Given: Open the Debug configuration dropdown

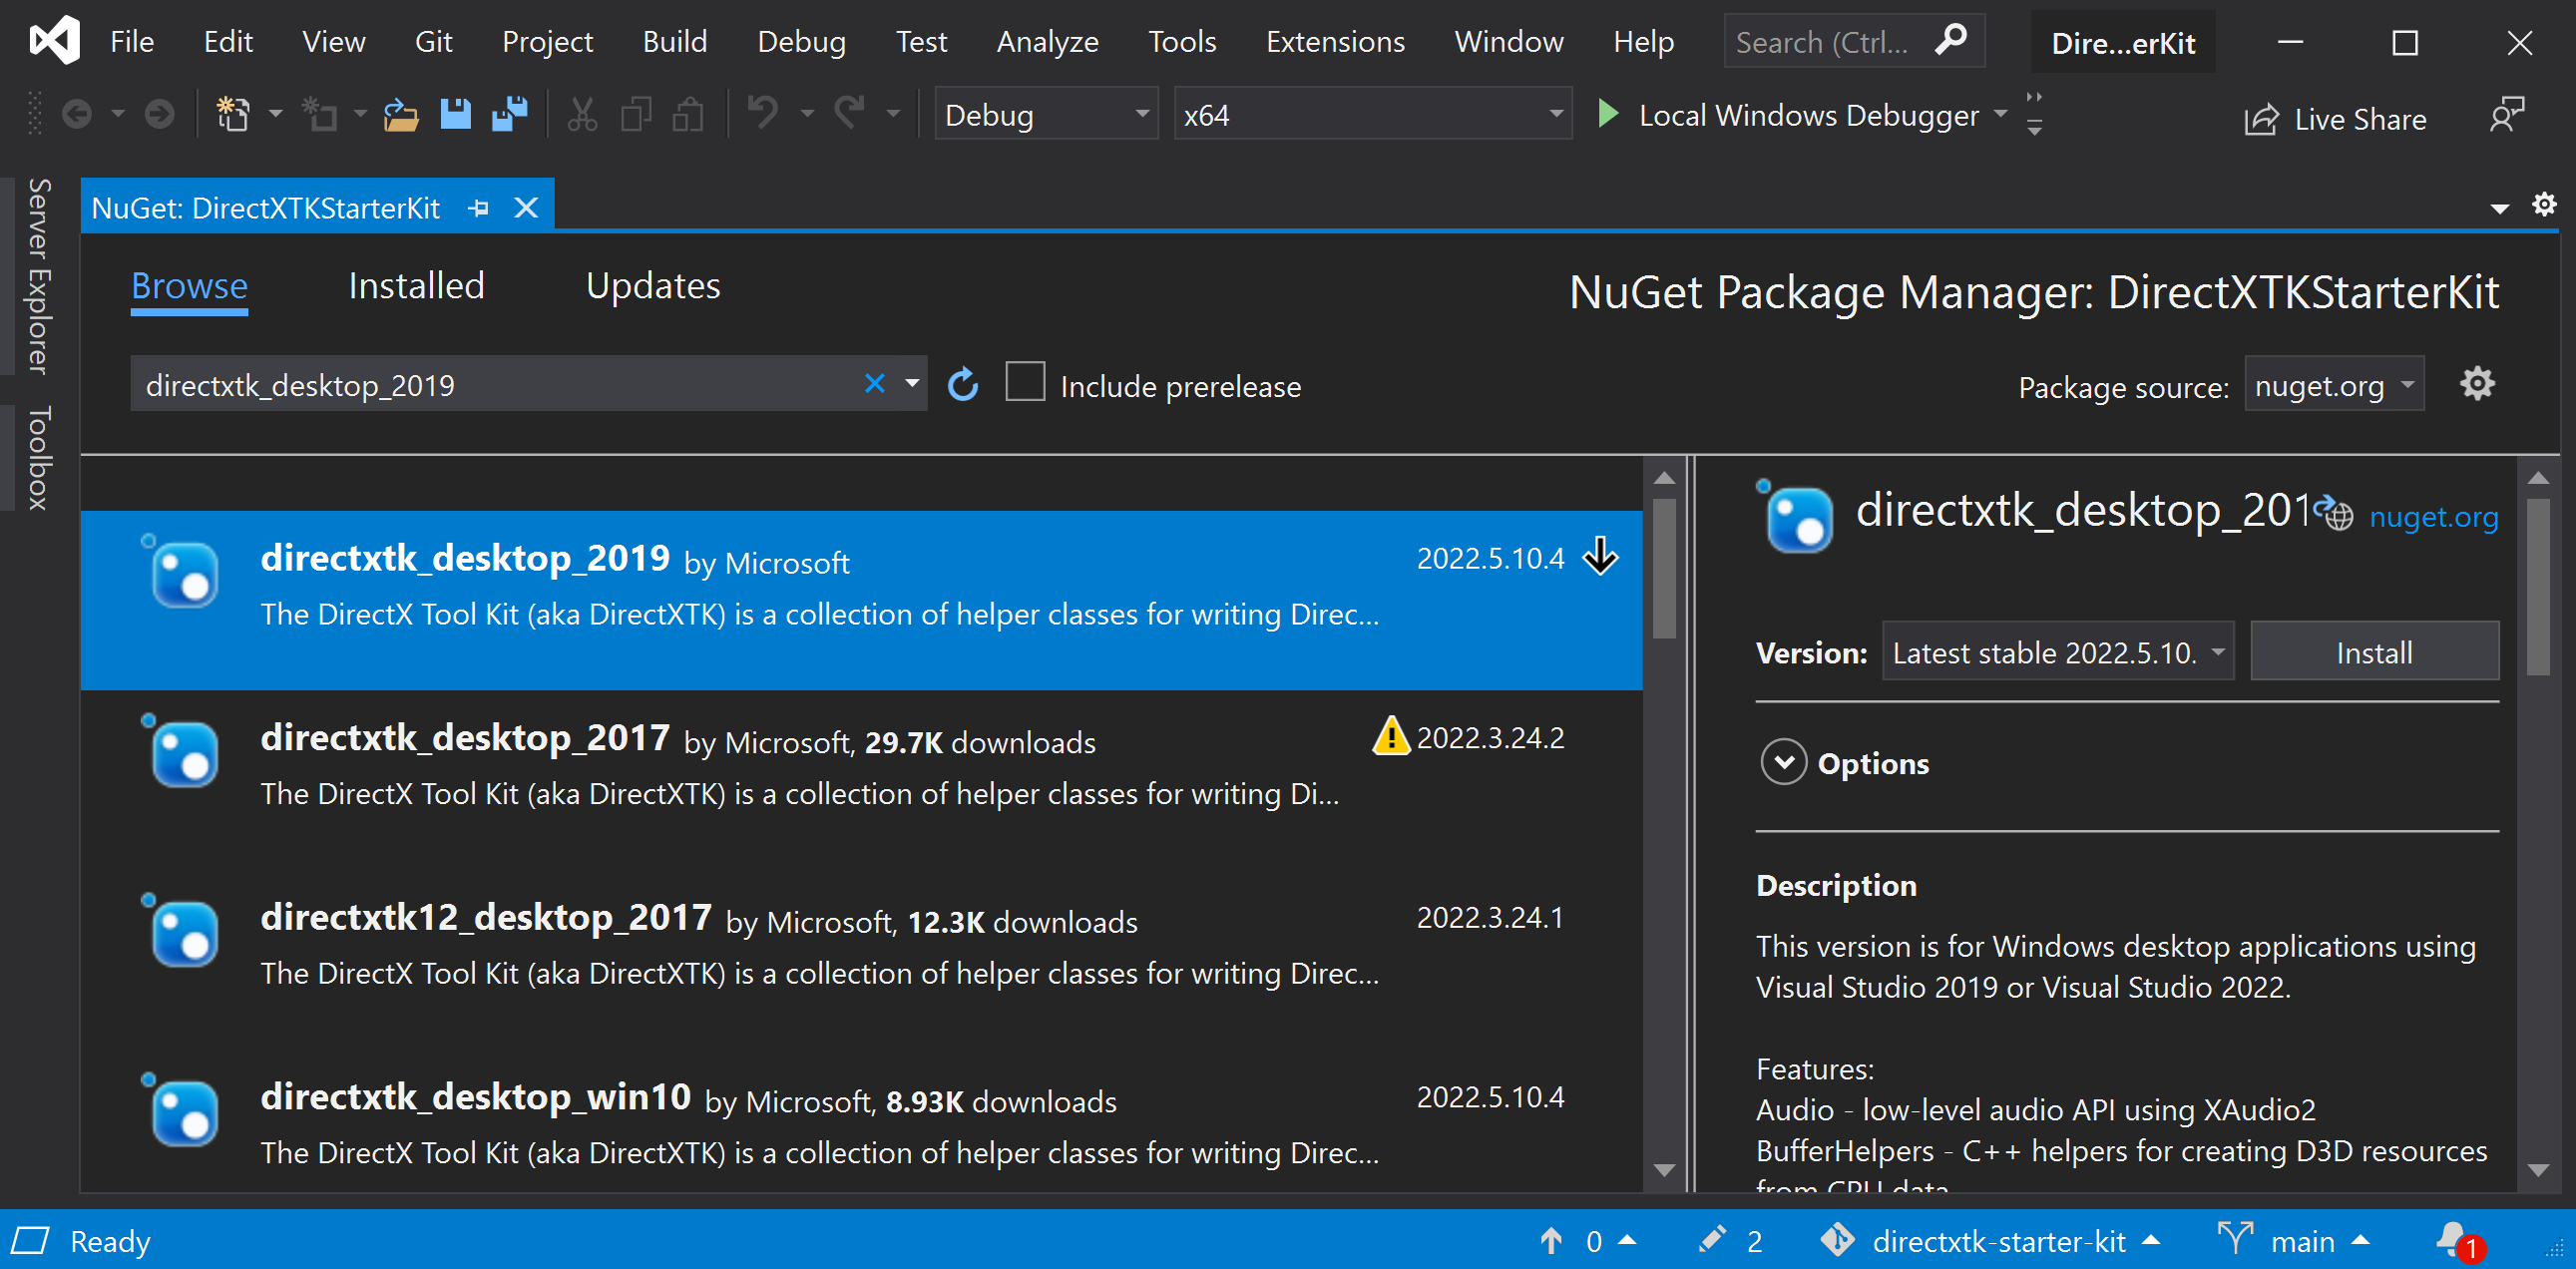Looking at the screenshot, I should coord(1045,114).
